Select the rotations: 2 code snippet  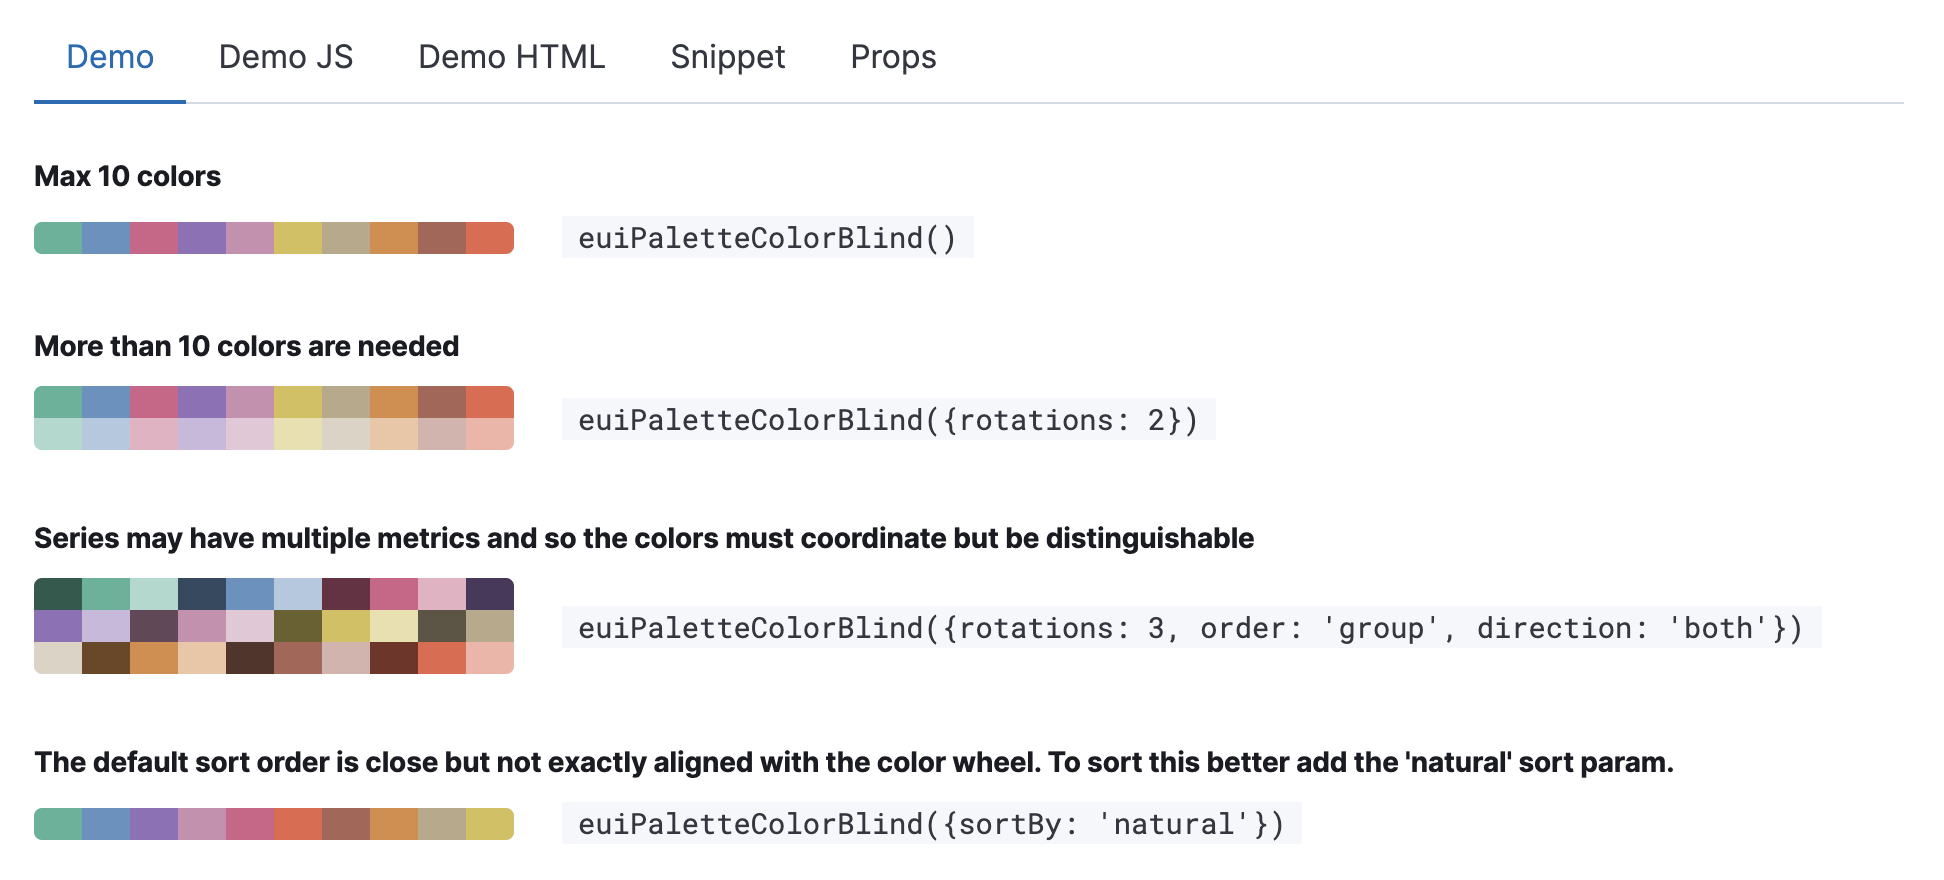pos(888,419)
